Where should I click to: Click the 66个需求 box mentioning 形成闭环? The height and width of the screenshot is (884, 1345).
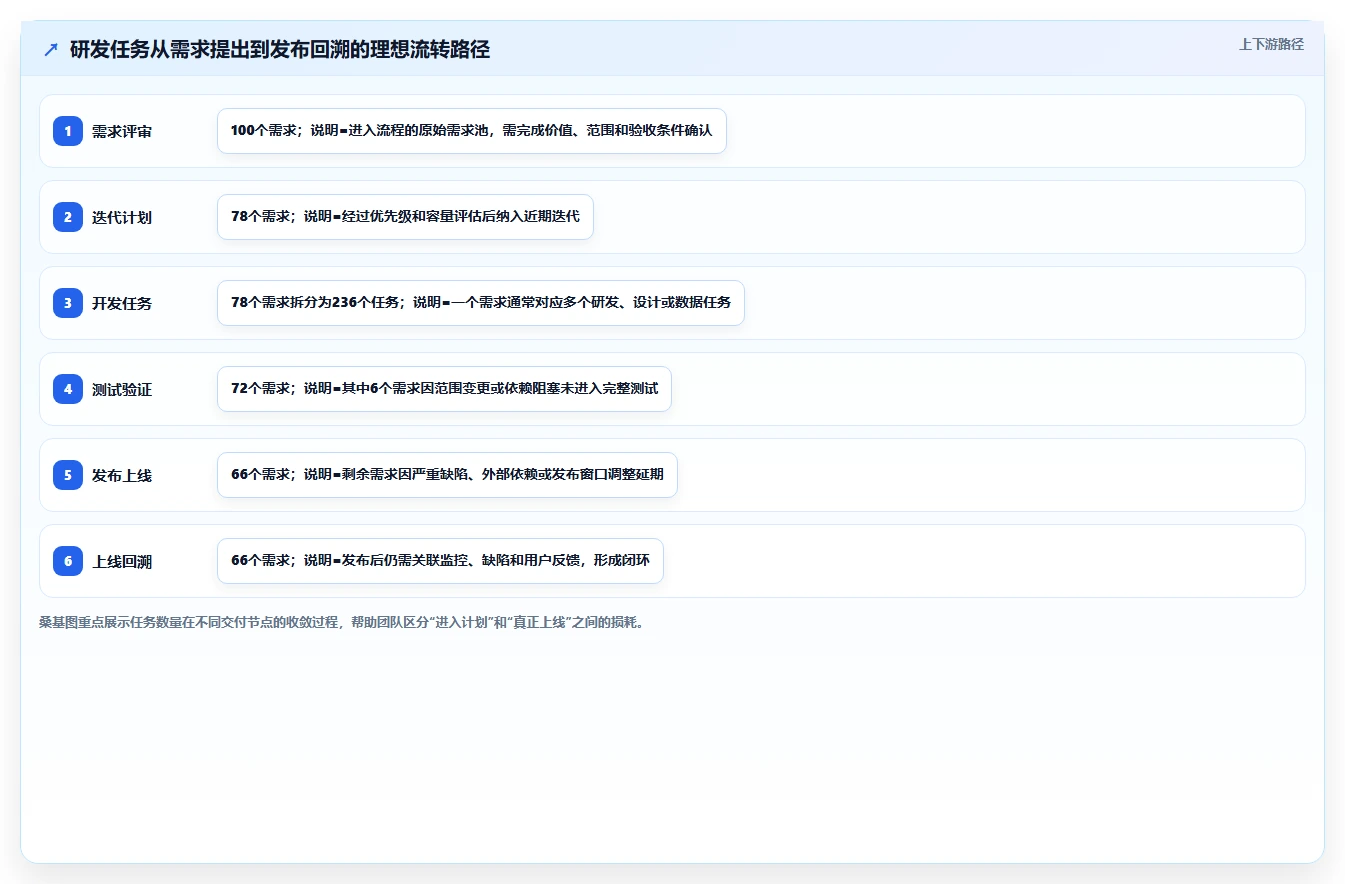pos(440,561)
